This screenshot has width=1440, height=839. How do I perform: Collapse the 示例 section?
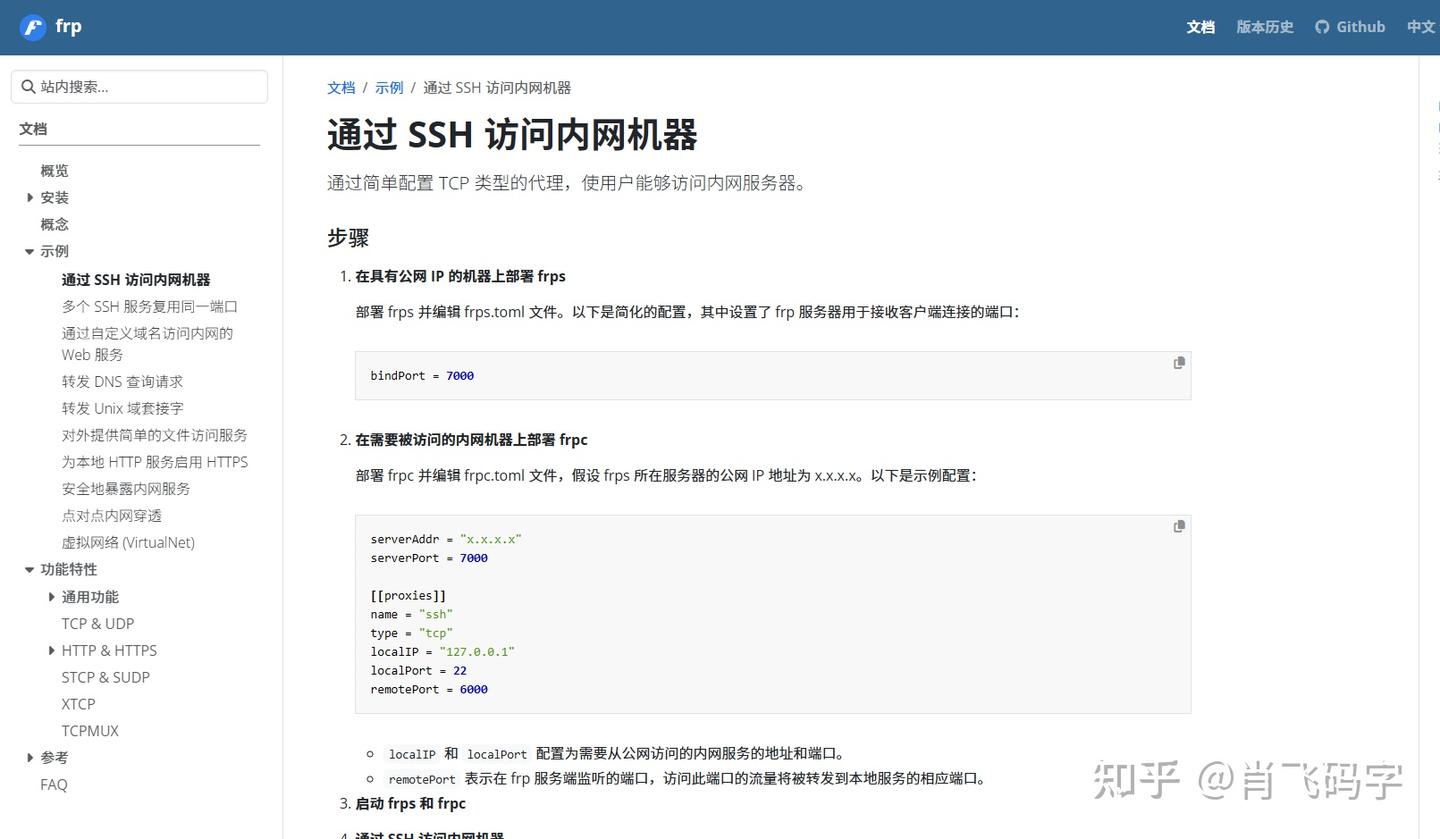[29, 251]
